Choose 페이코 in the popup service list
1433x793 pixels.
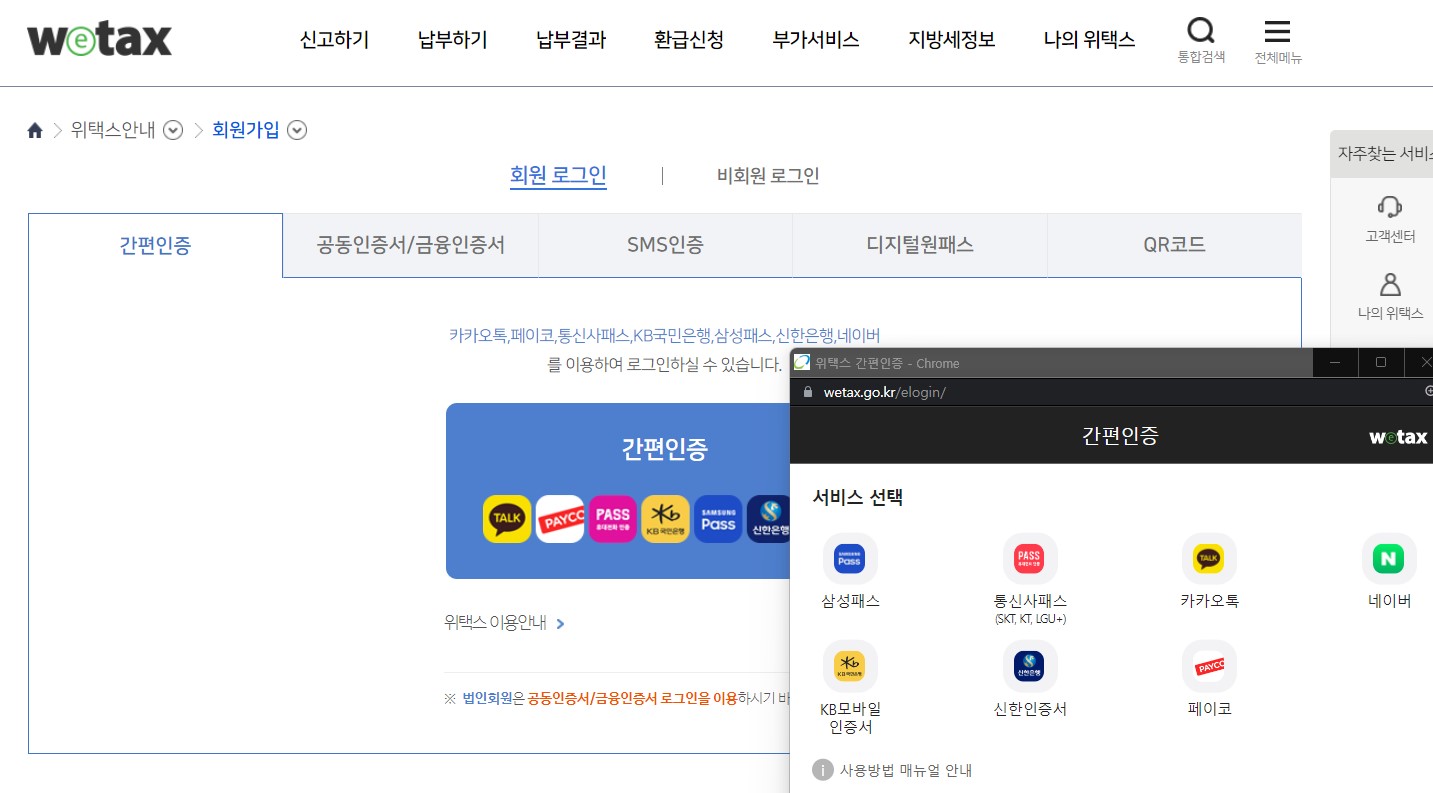(x=1209, y=680)
